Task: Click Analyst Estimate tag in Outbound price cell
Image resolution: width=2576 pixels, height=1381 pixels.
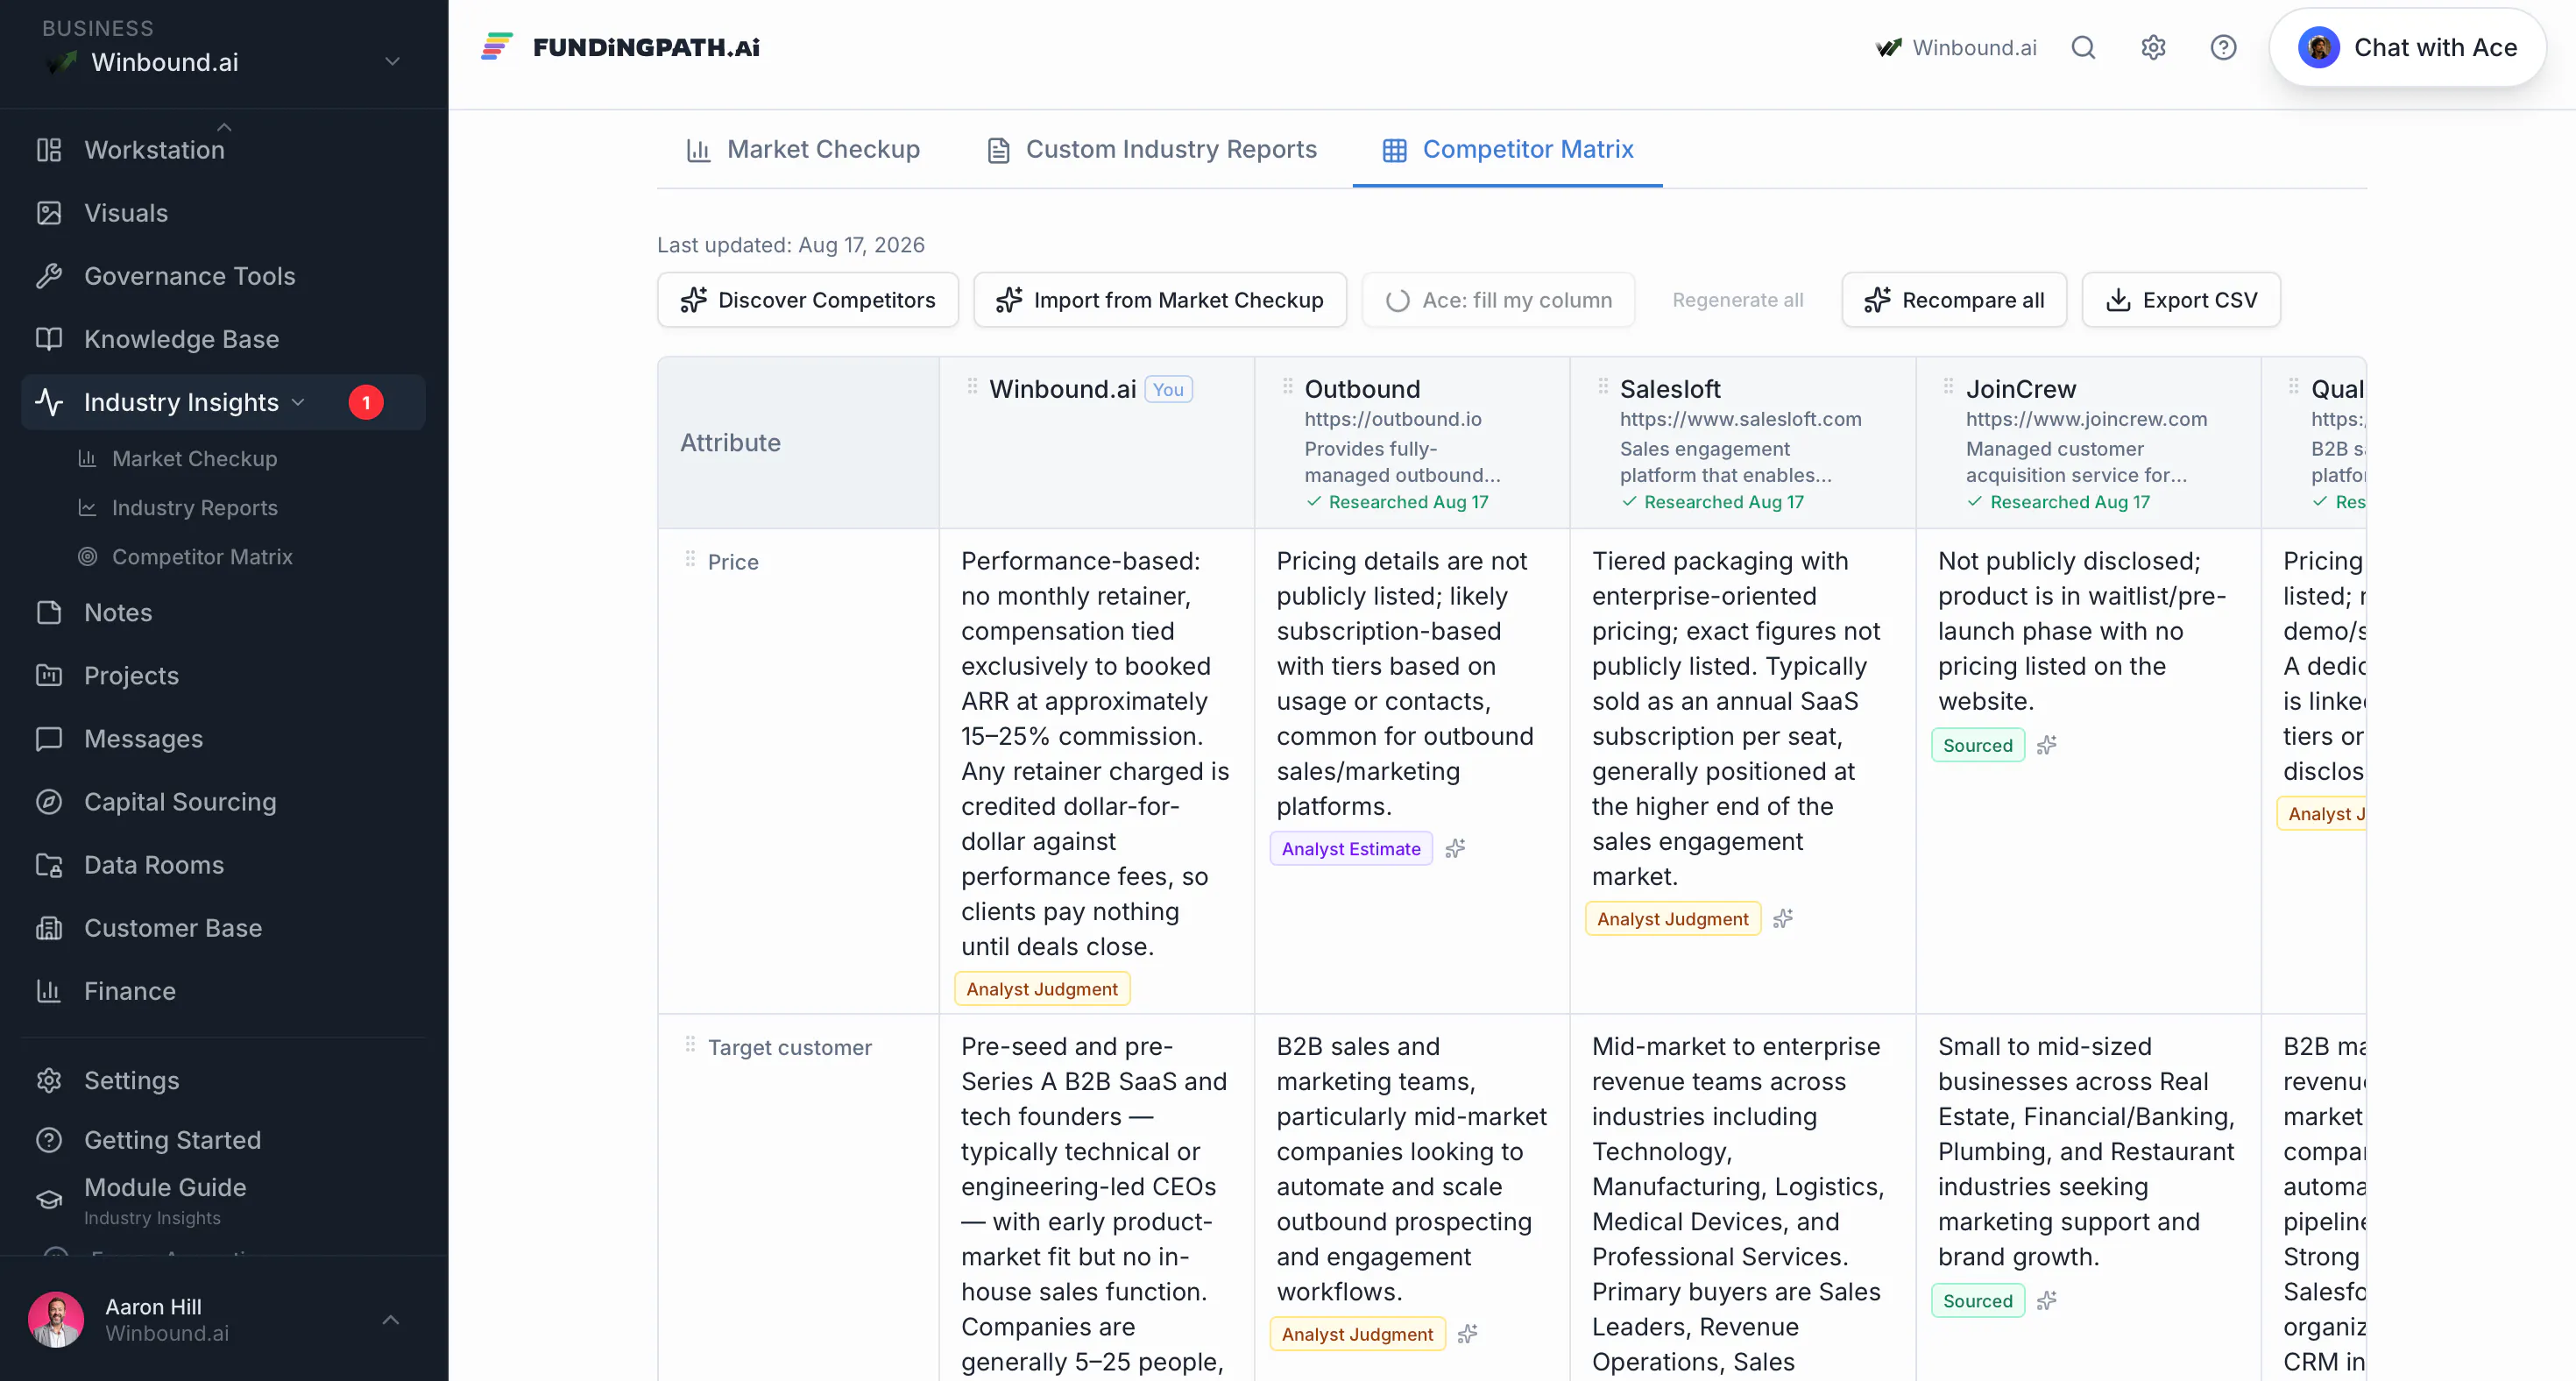Action: 1351,848
